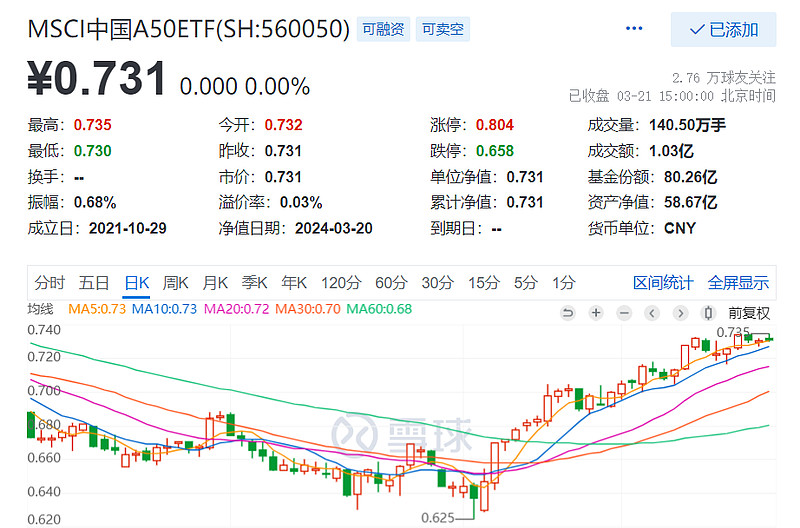Click the 可卖空 tag
The image size is (800, 528).
442,29
